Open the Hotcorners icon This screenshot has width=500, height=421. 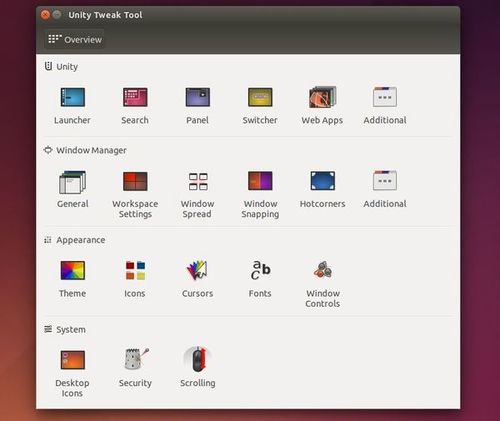click(x=323, y=181)
